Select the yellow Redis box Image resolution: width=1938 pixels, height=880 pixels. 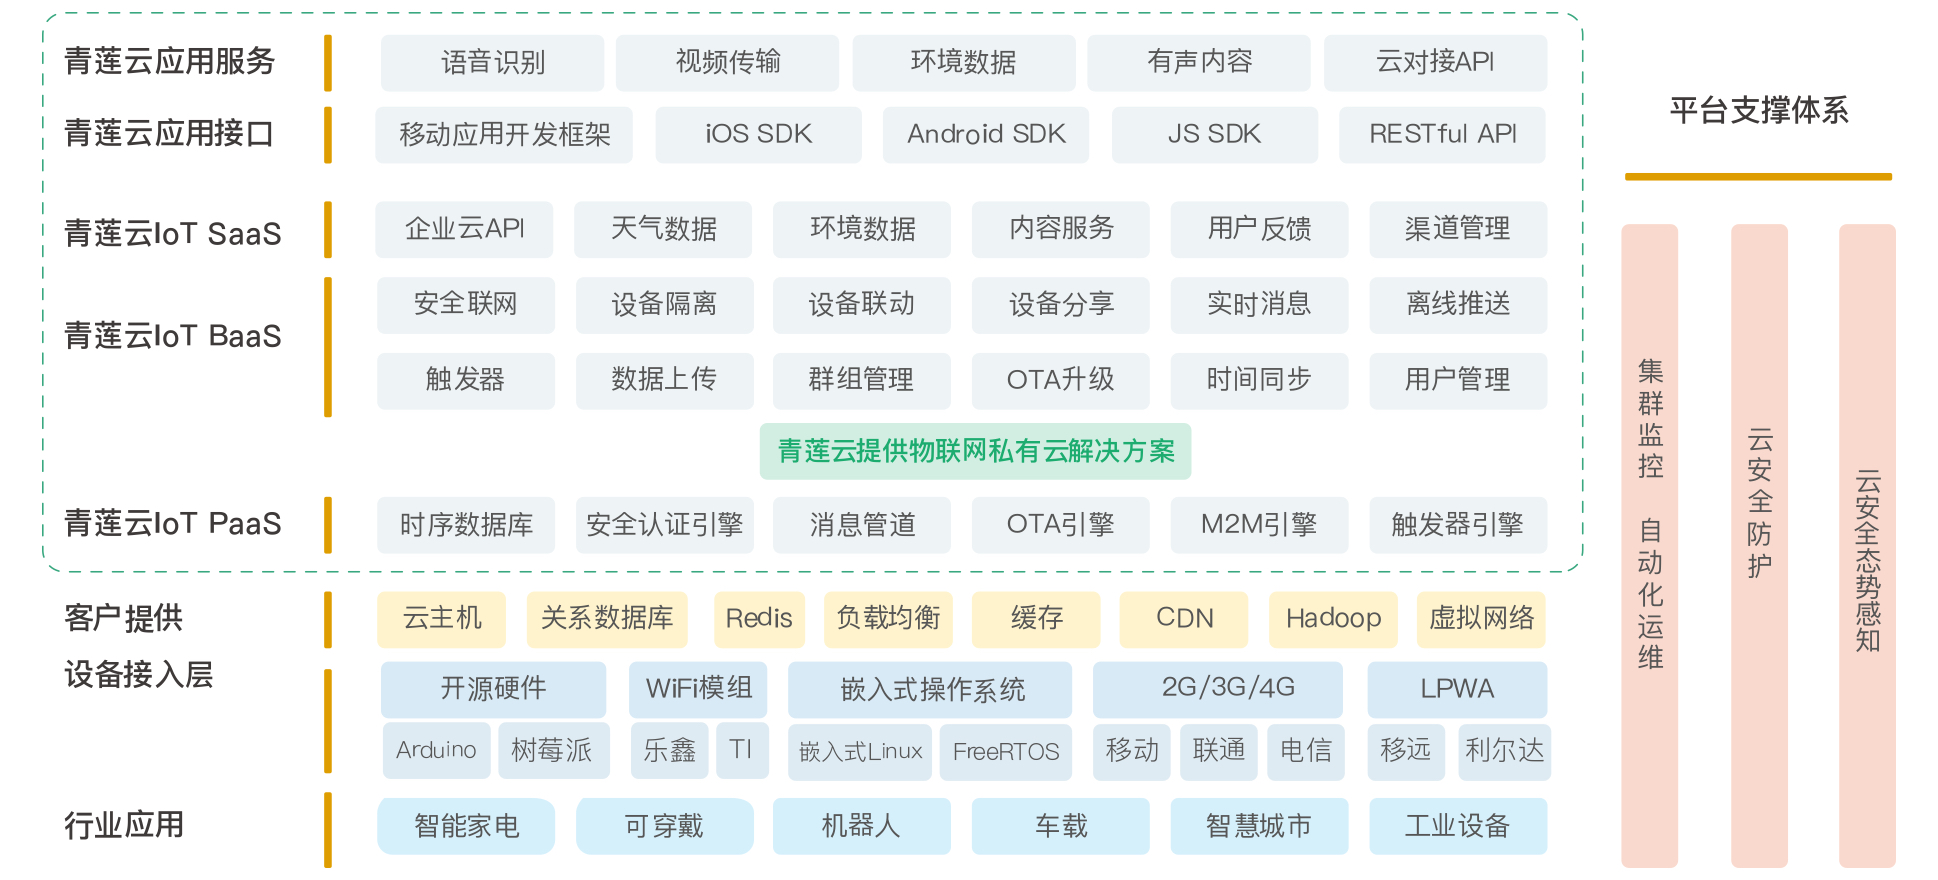758,619
